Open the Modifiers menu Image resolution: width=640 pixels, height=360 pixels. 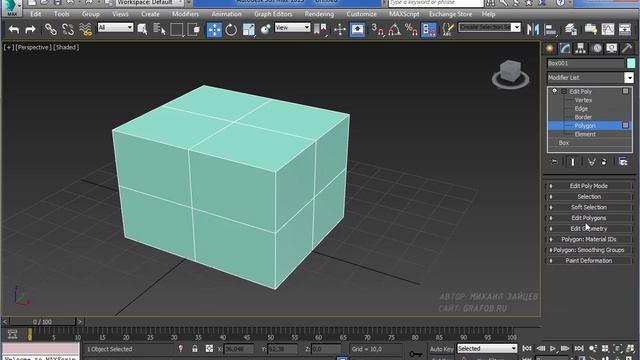[x=185, y=14]
